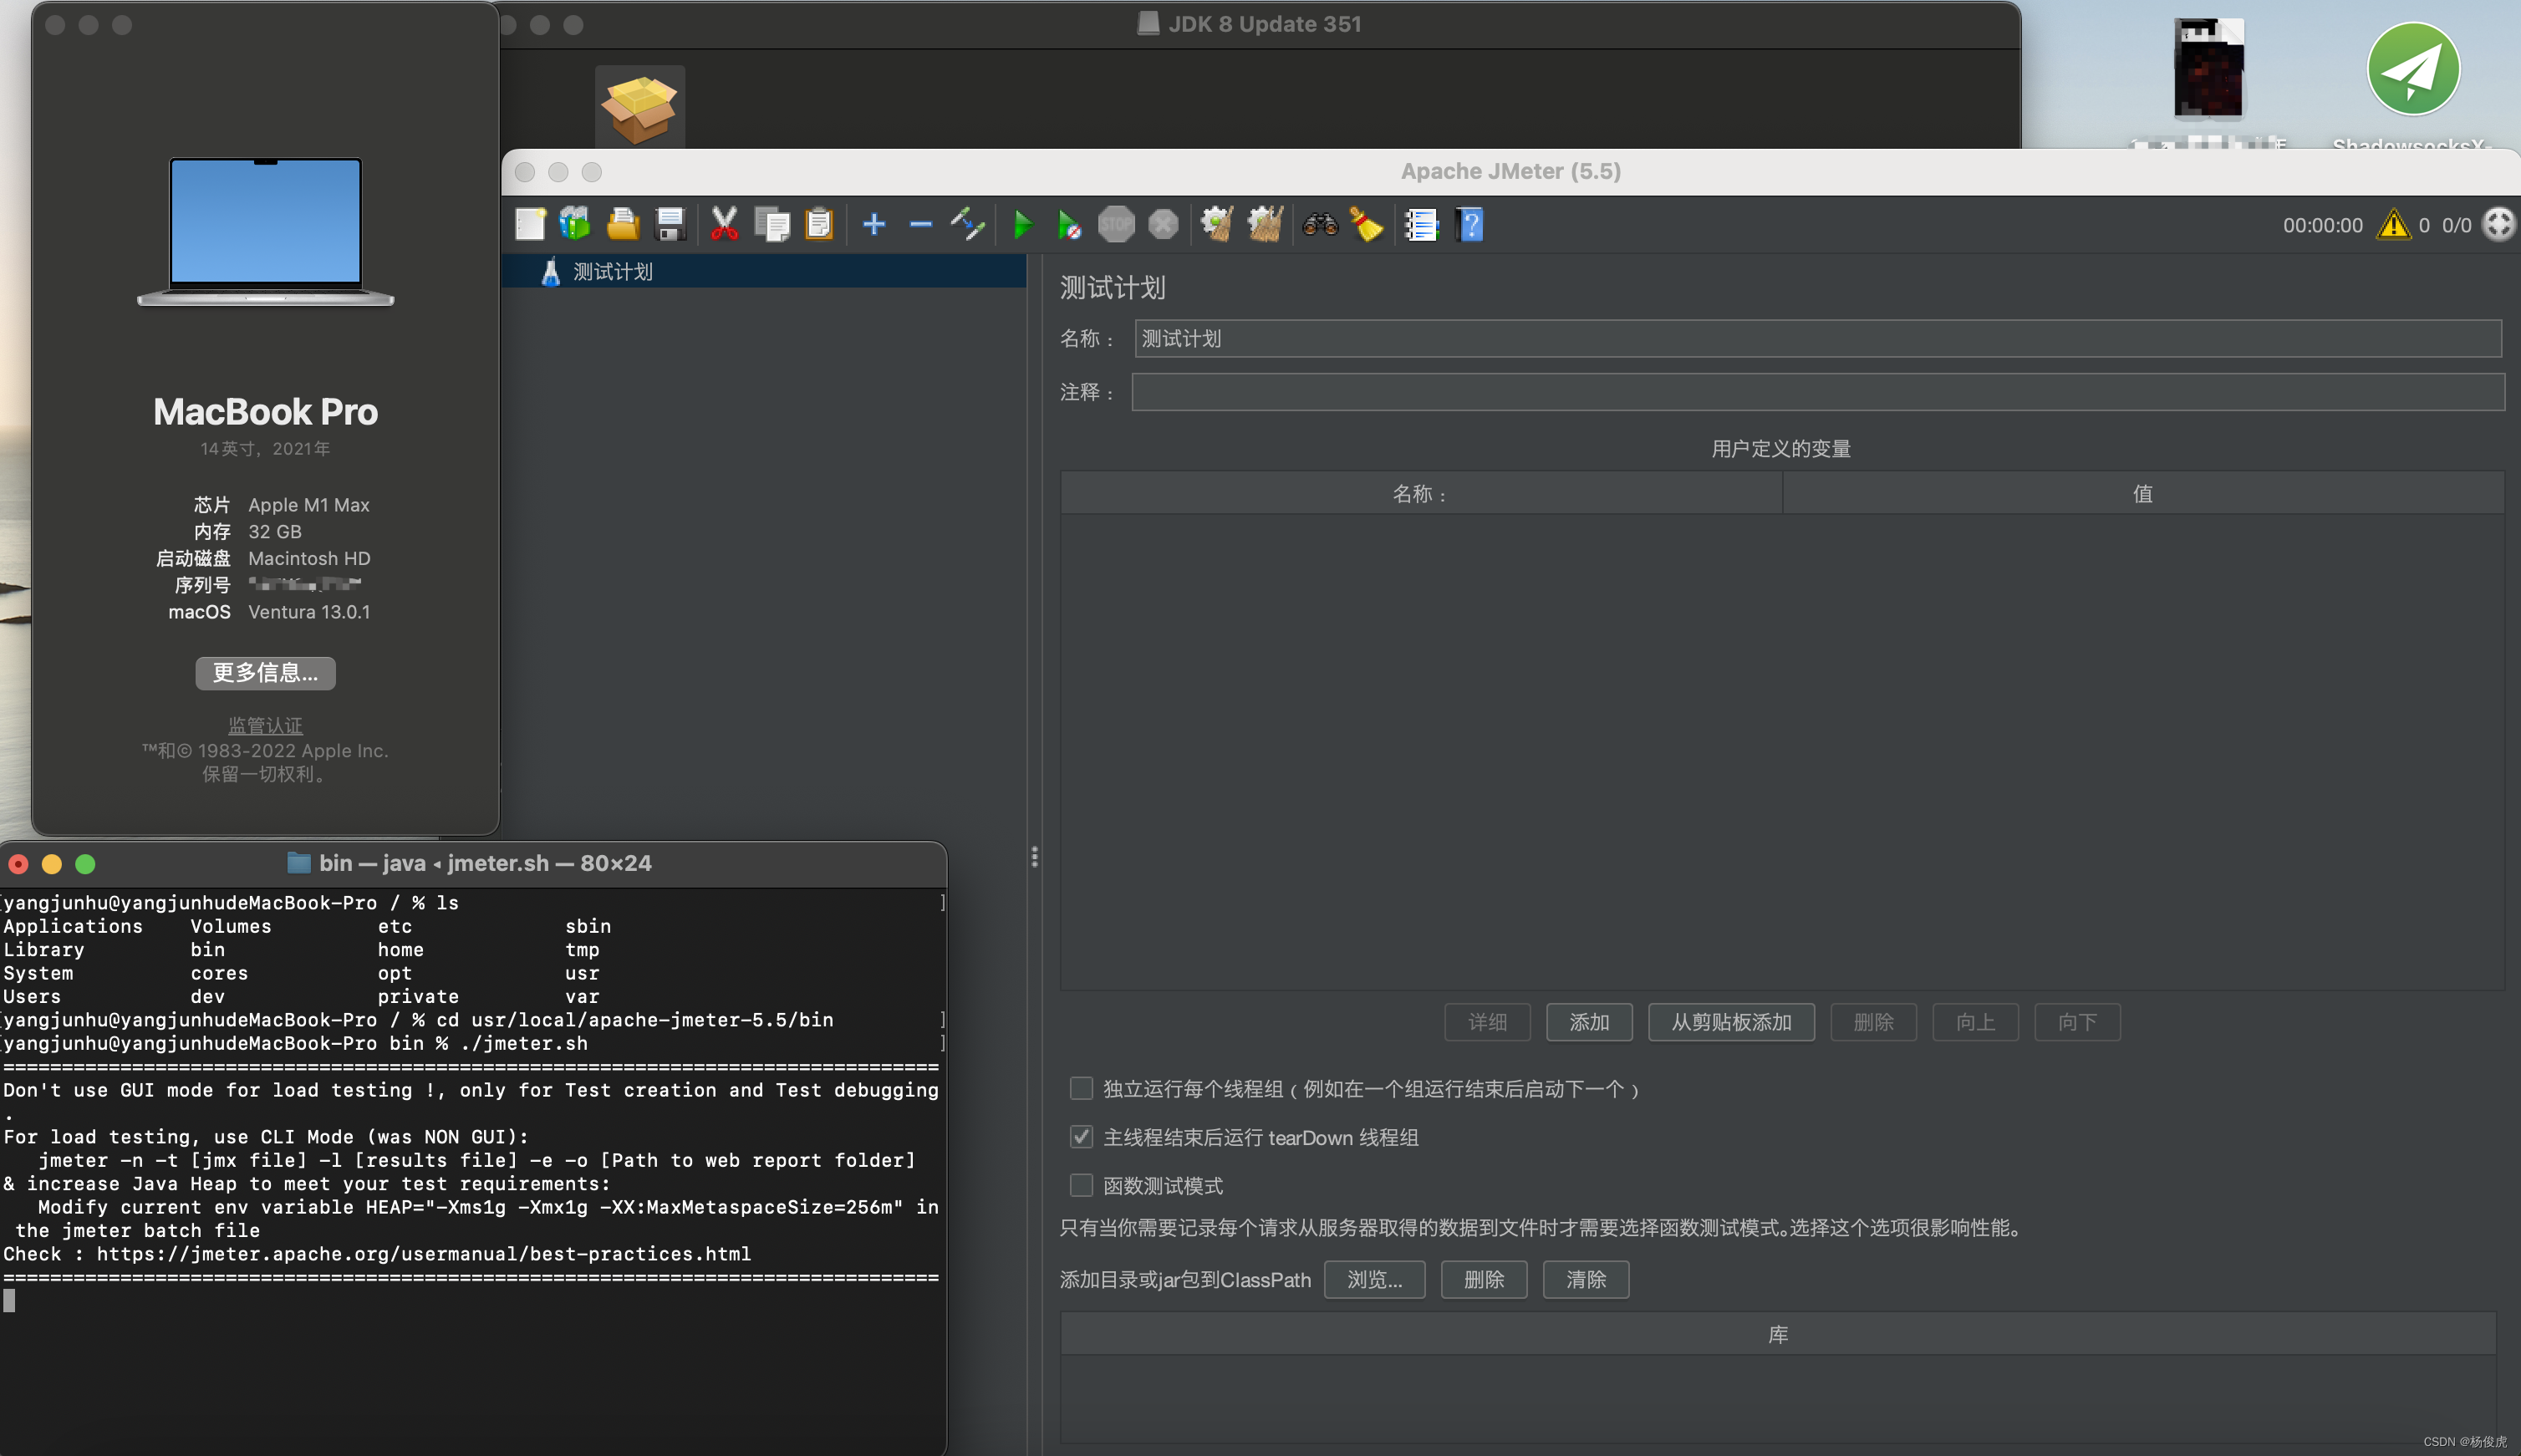Viewport: 2521px width, 1456px height.
Task: Open the JMeter Help question mark icon
Action: pyautogui.click(x=1471, y=224)
